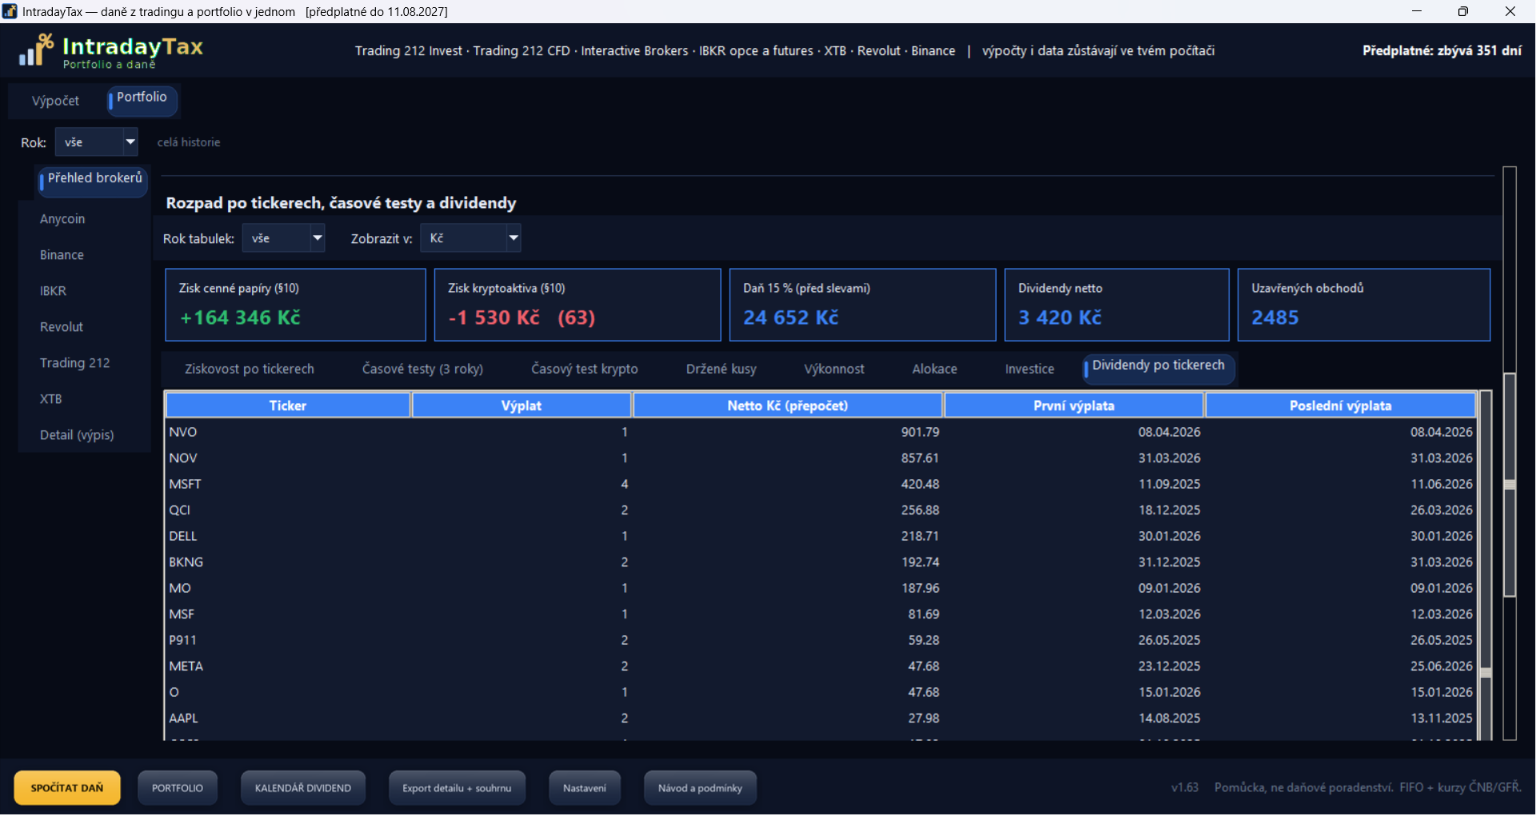
Task: Open Návod a podmínky button
Action: click(x=700, y=788)
